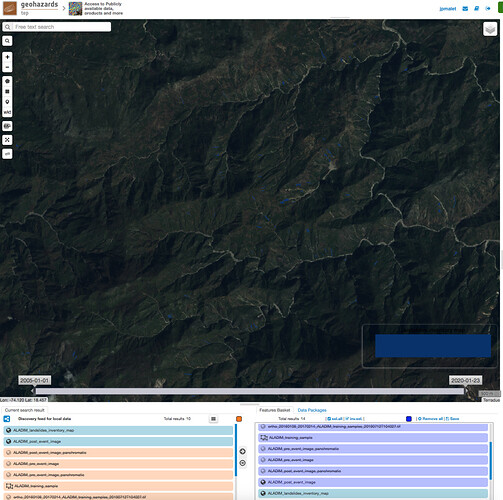The image size is (503, 500).
Task: Toggle visibility of basket ALADIM_post_event_image item
Action: [x=263, y=482]
